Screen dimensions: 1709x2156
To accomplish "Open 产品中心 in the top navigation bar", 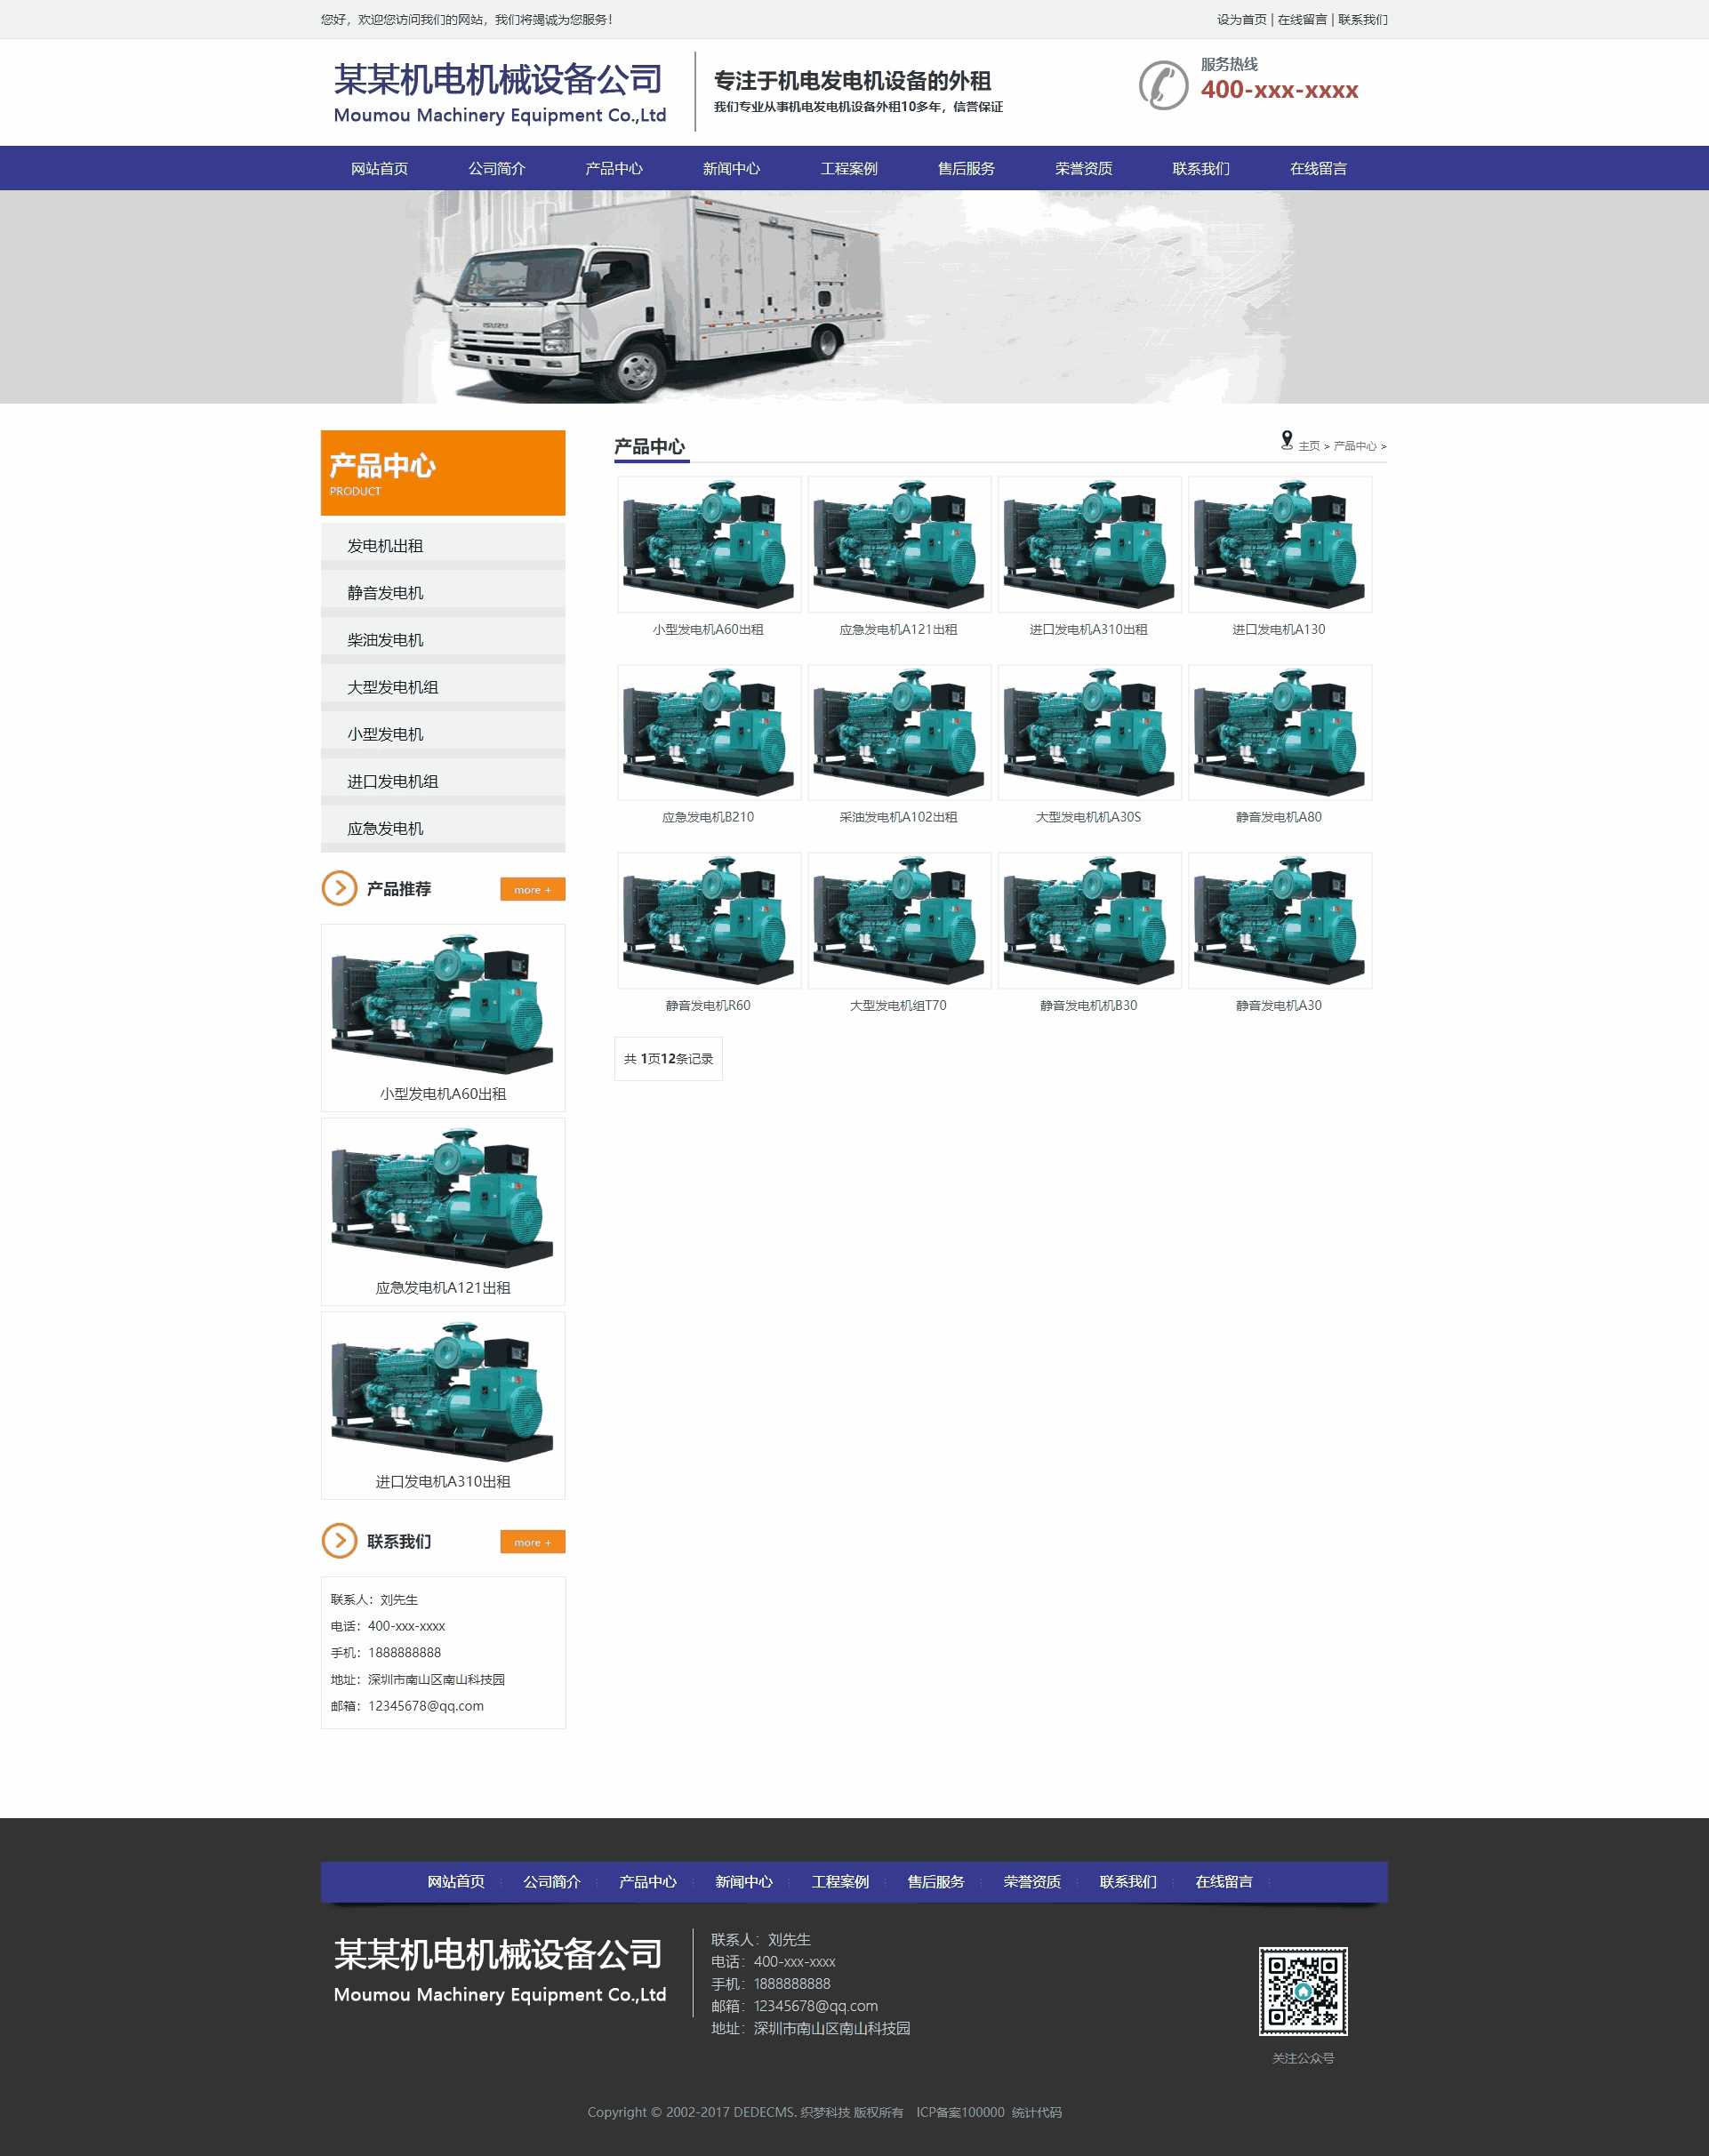I will 613,169.
